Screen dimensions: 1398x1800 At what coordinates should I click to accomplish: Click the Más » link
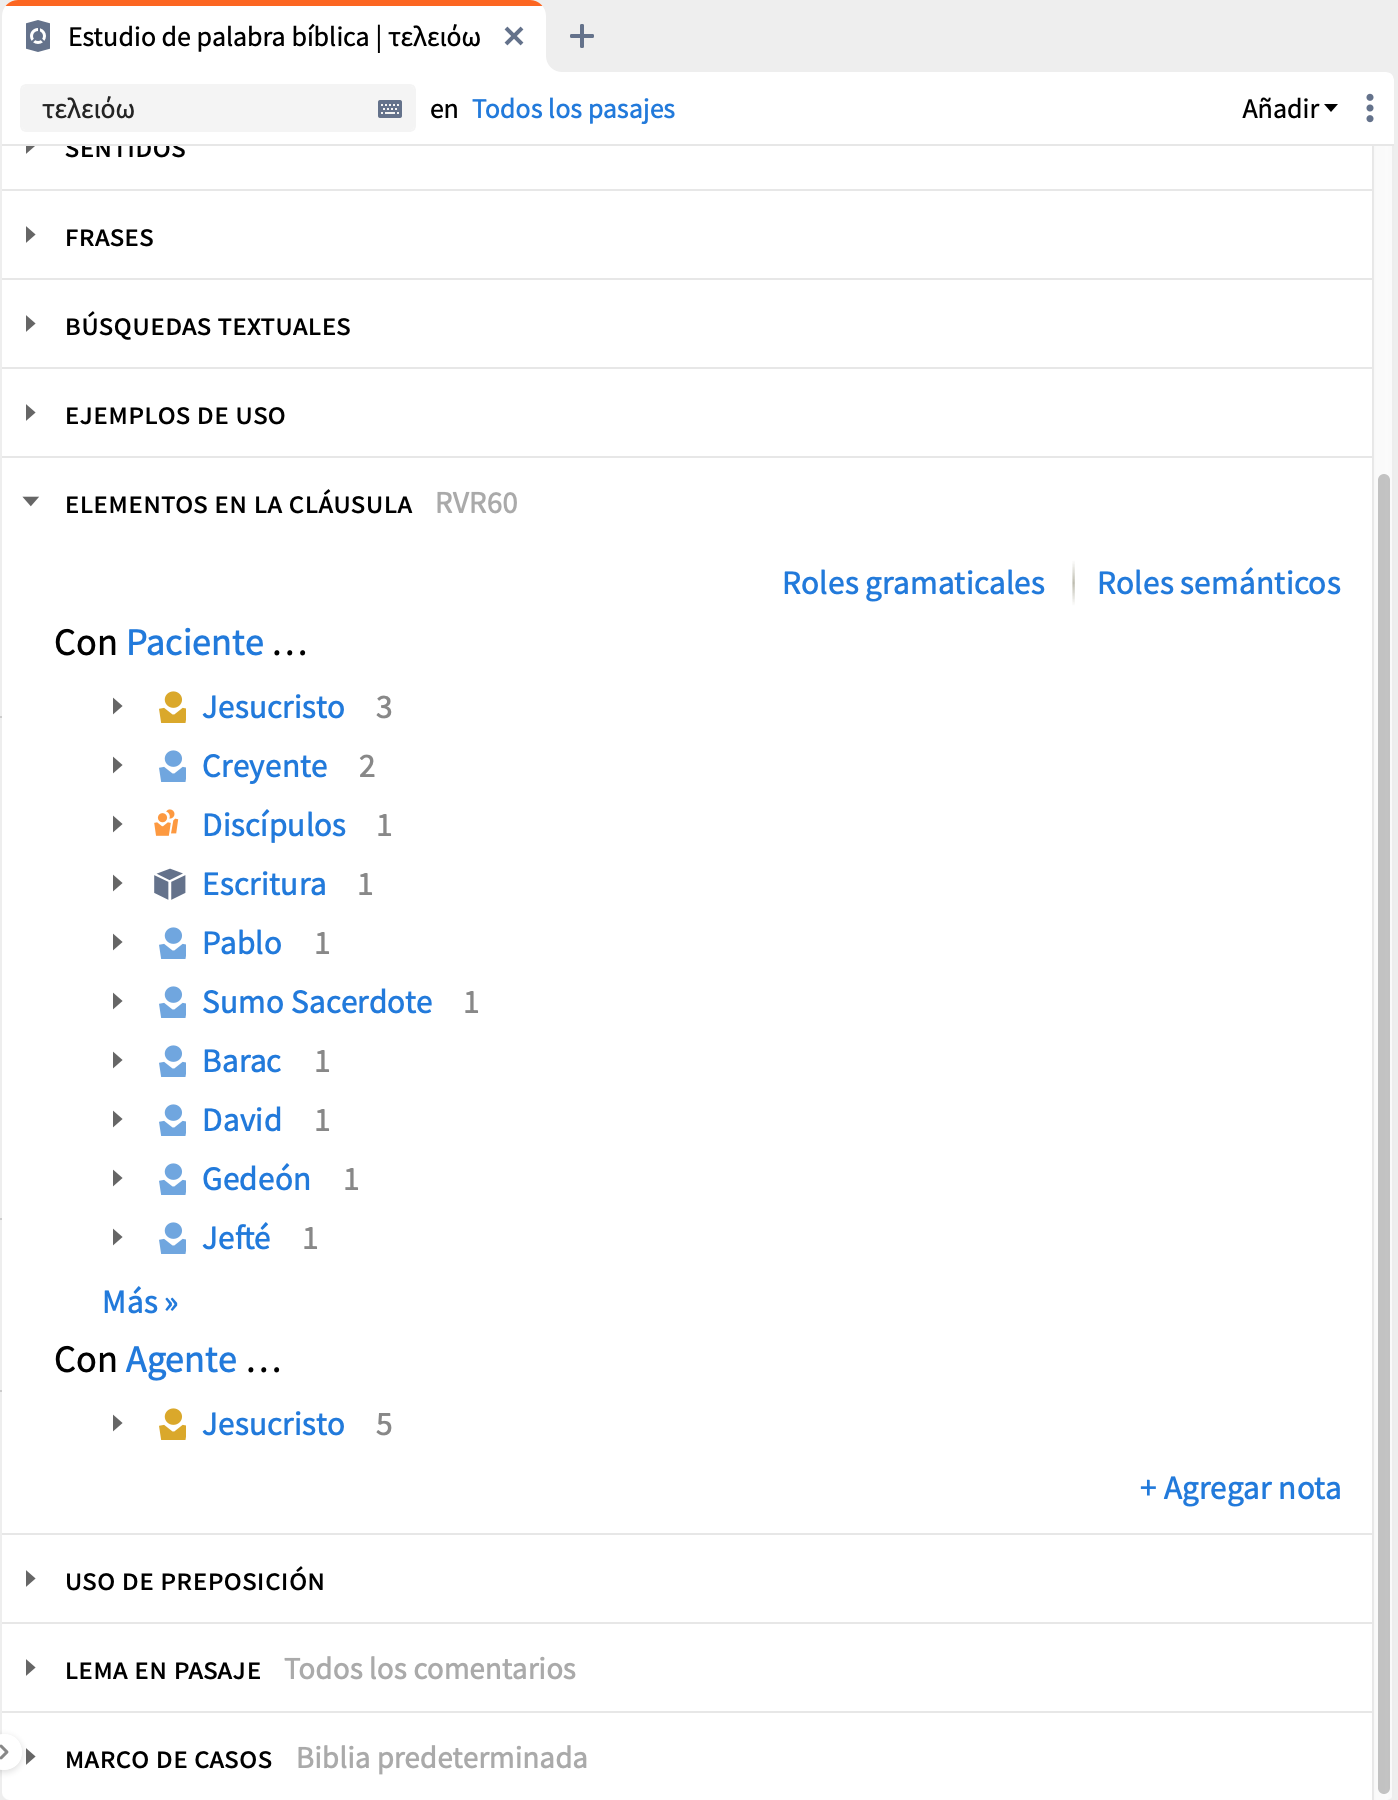click(140, 1302)
